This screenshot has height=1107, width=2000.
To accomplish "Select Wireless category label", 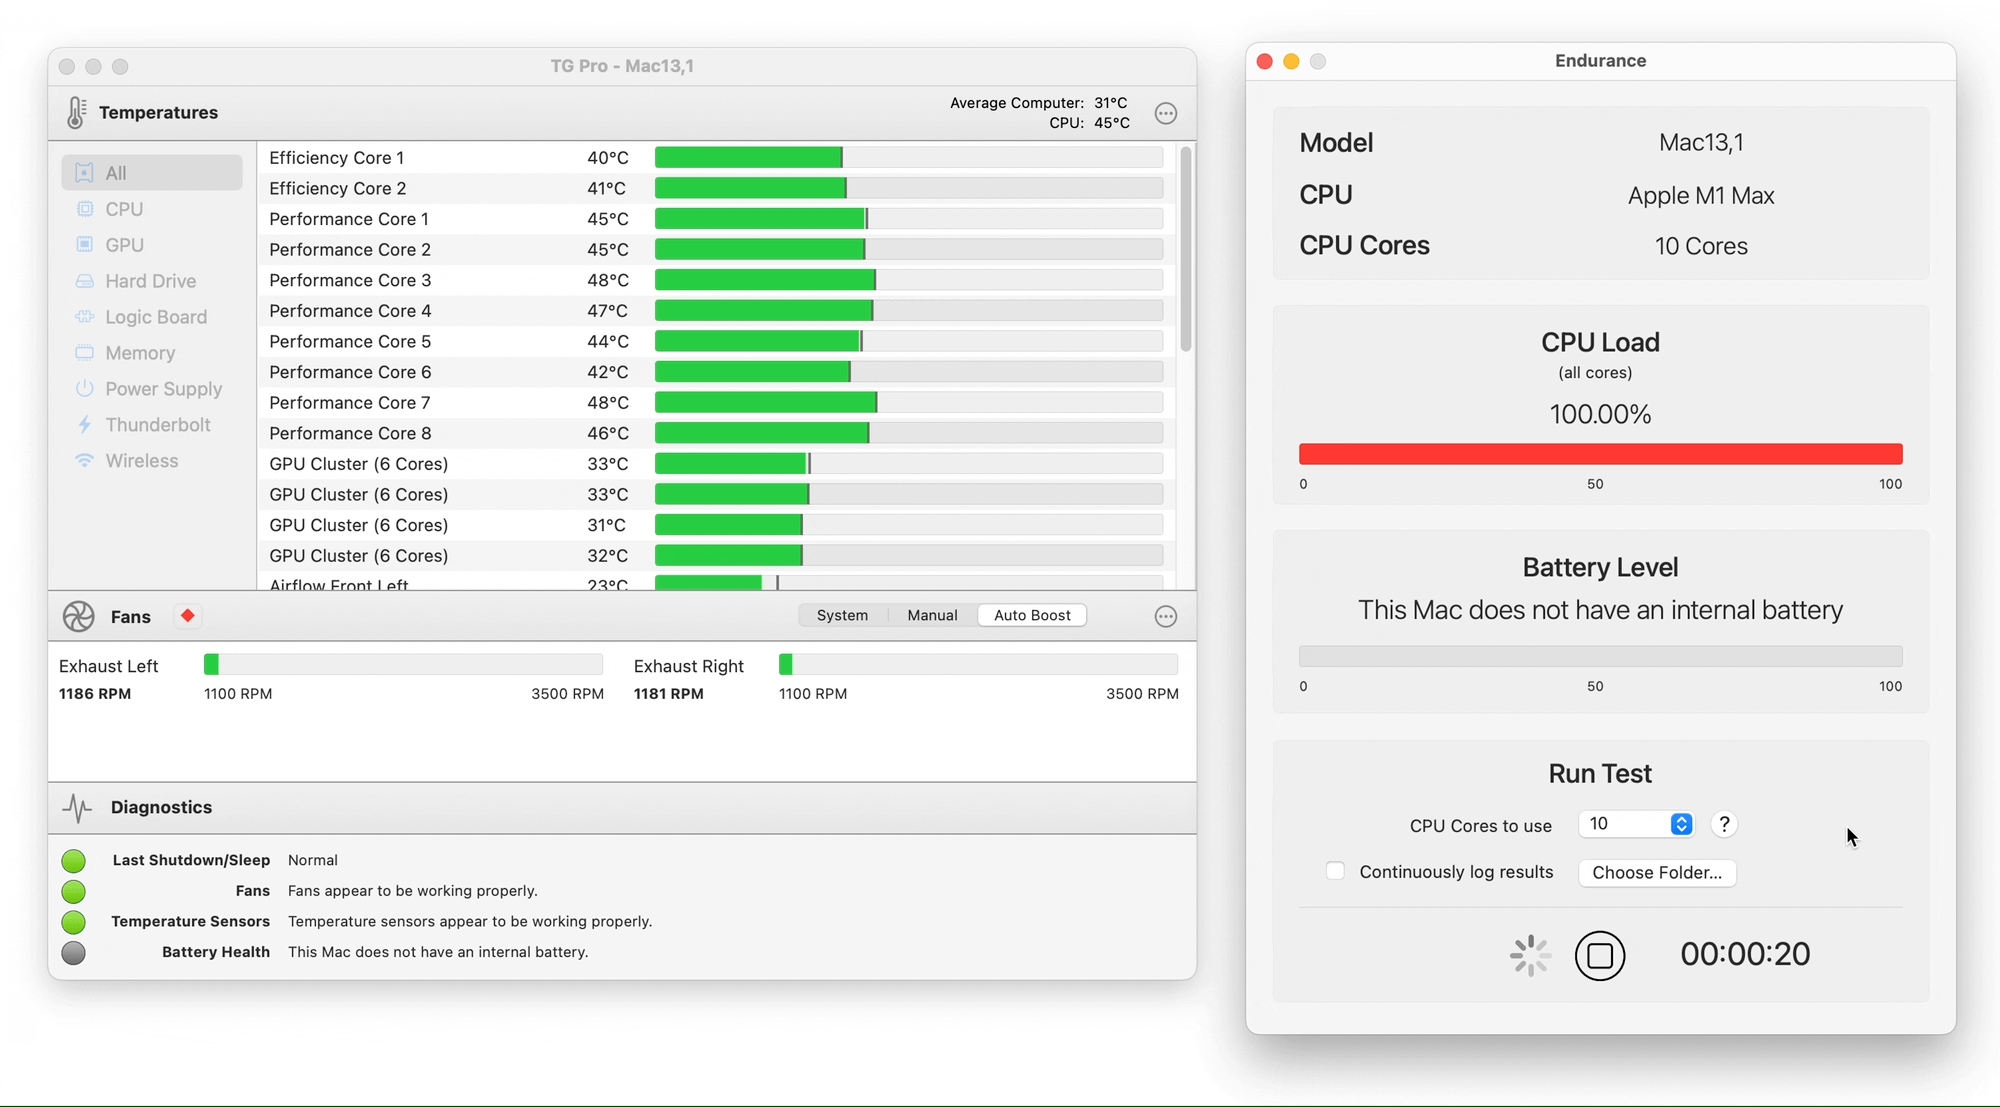I will click(141, 461).
